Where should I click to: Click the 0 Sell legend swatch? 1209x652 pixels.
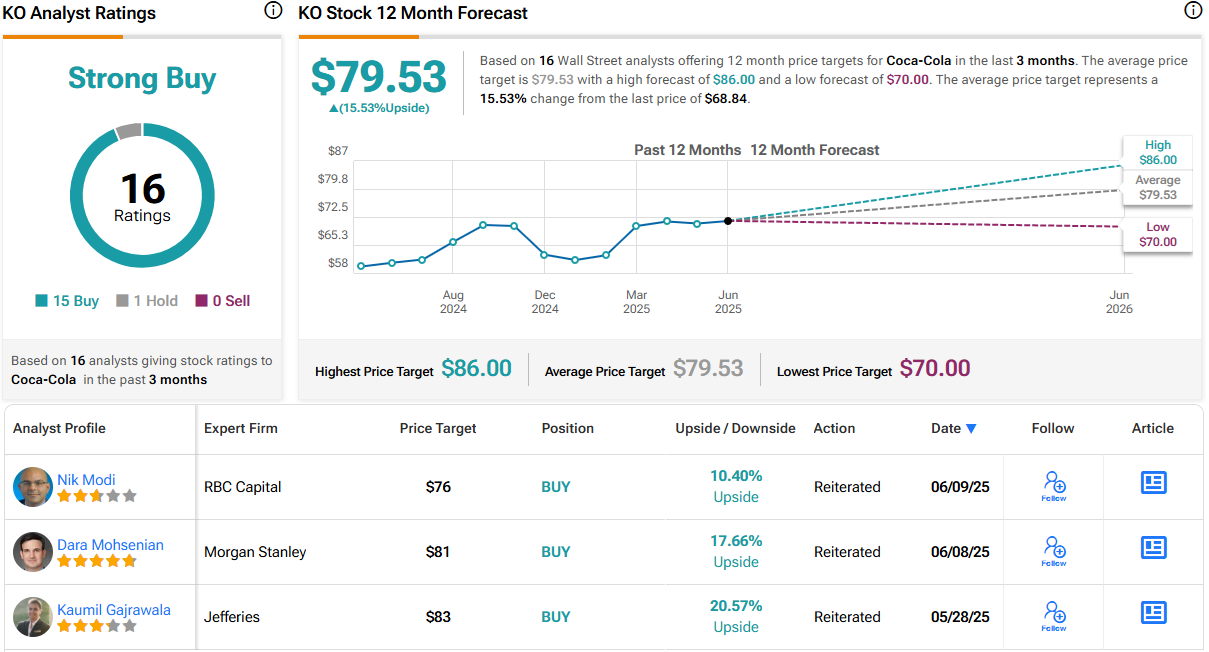201,301
